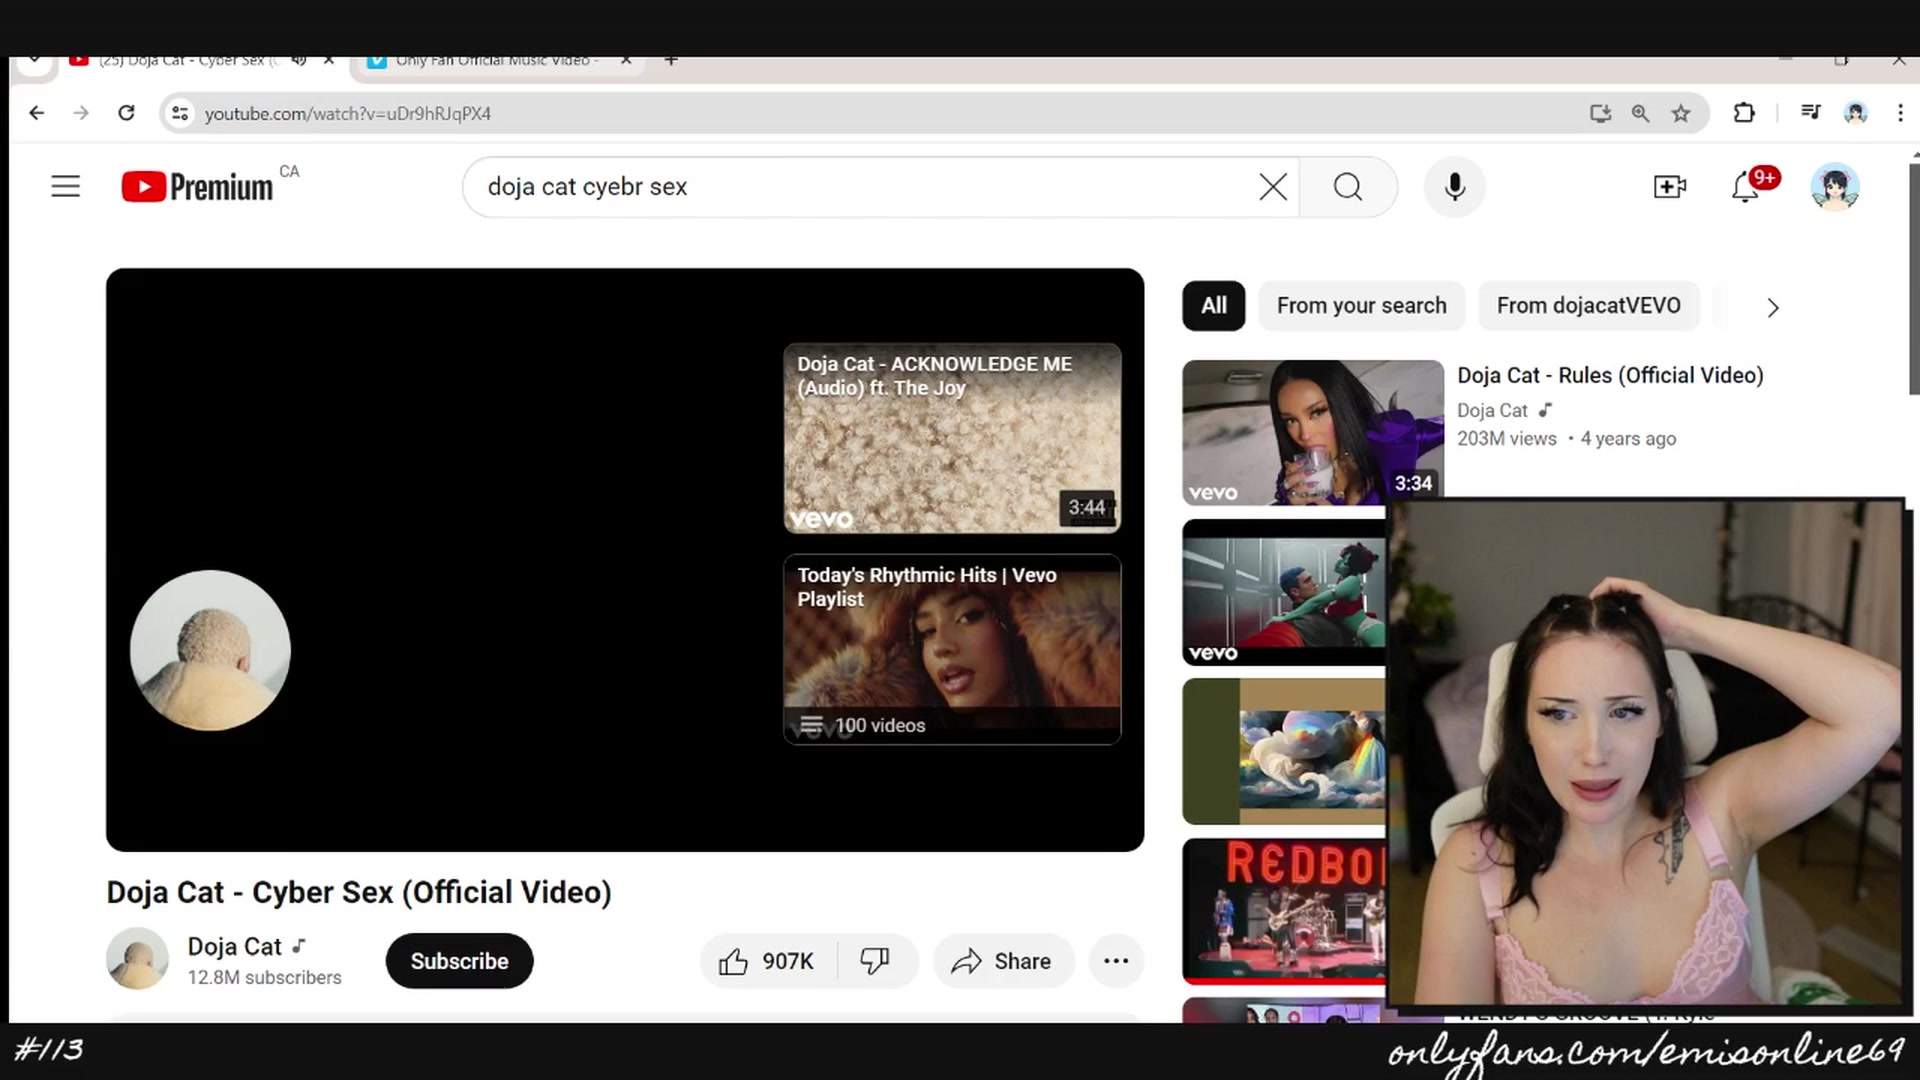Open the media controls icon in toolbar

tap(1811, 112)
